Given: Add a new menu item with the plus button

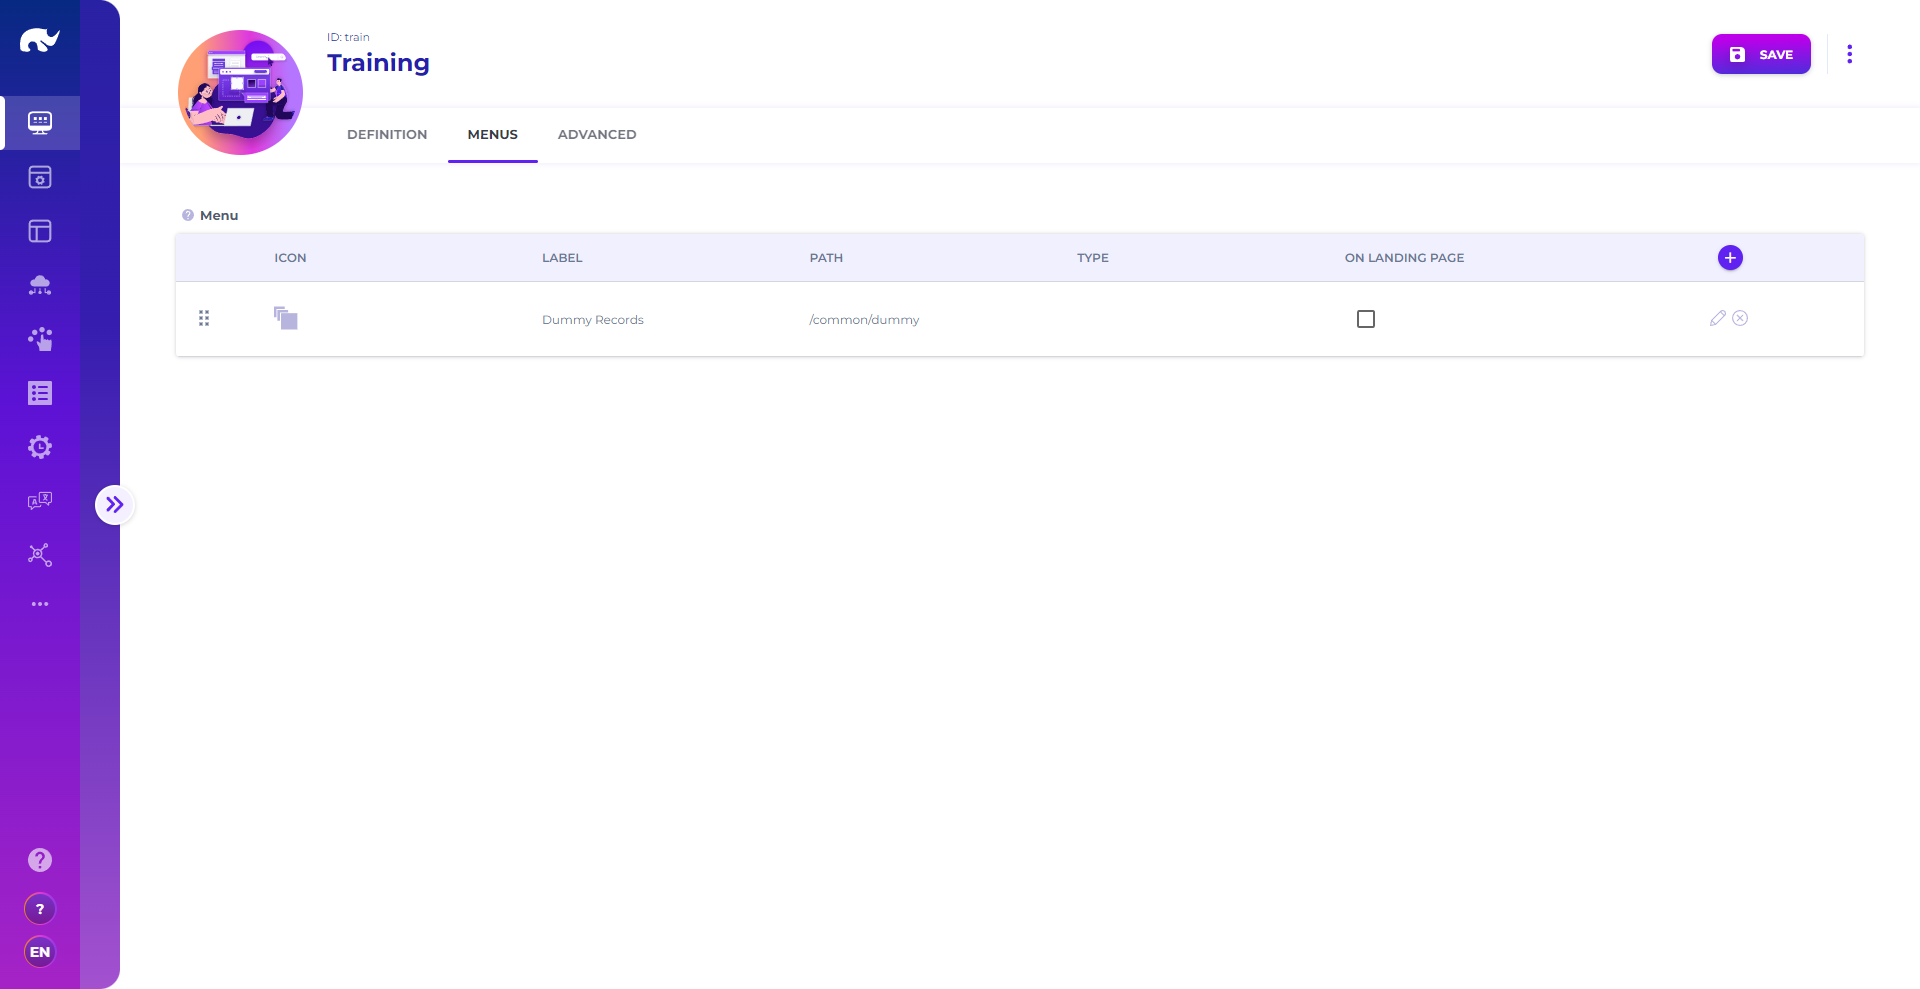Looking at the screenshot, I should (x=1730, y=258).
